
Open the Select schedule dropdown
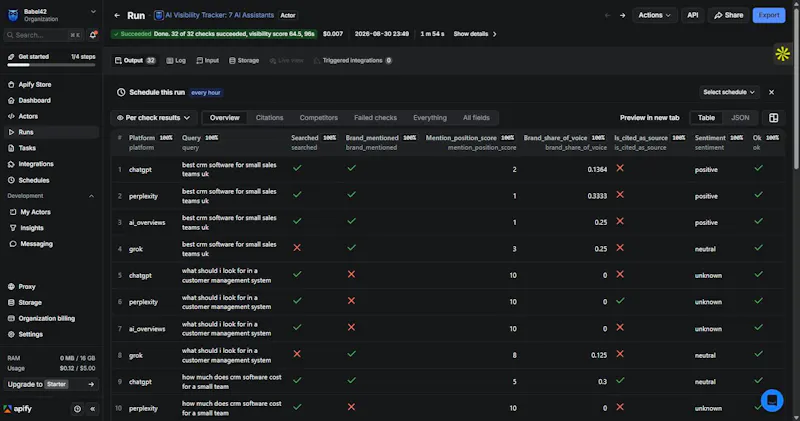tap(729, 92)
